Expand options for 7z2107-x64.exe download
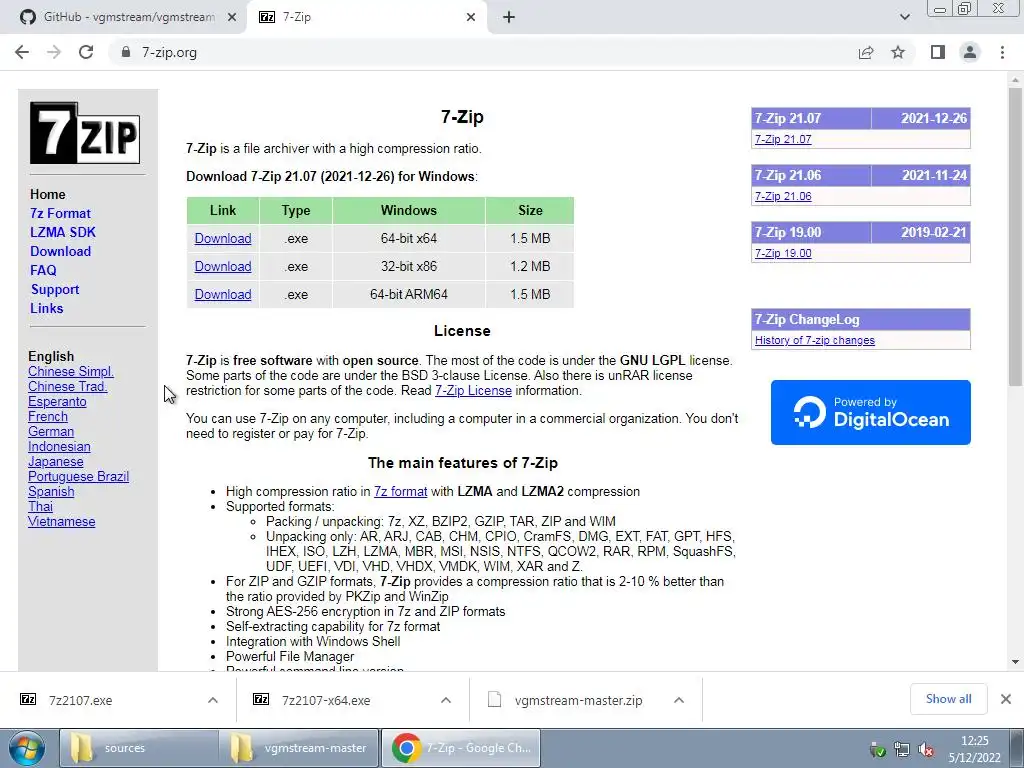The width and height of the screenshot is (1024, 768). pos(446,700)
